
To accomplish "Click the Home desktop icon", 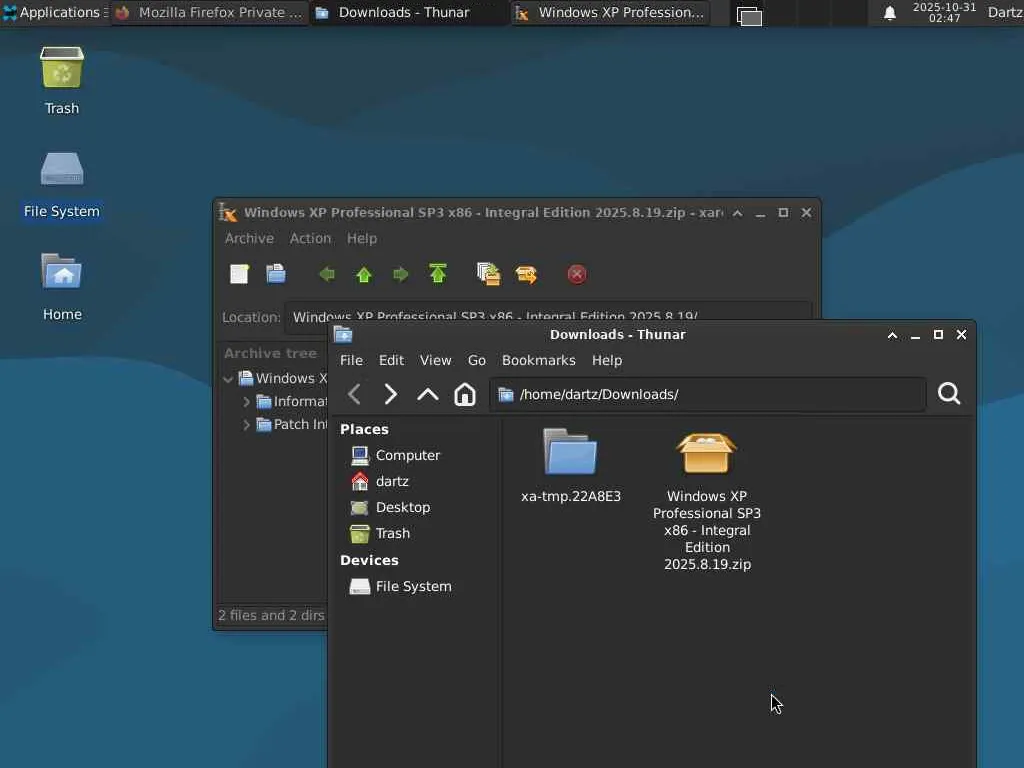I will (x=62, y=286).
